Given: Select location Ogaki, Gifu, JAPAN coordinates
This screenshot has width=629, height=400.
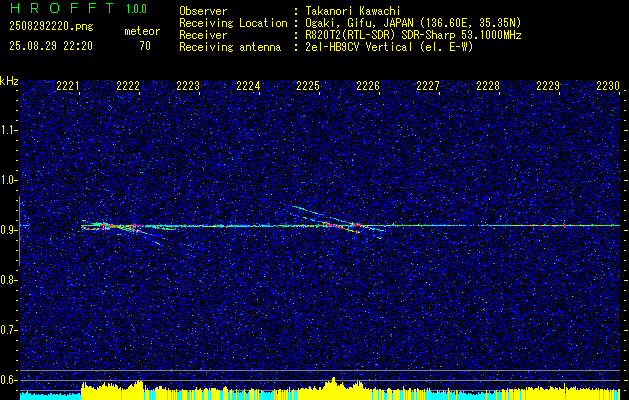Looking at the screenshot, I should pyautogui.click(x=413, y=23).
